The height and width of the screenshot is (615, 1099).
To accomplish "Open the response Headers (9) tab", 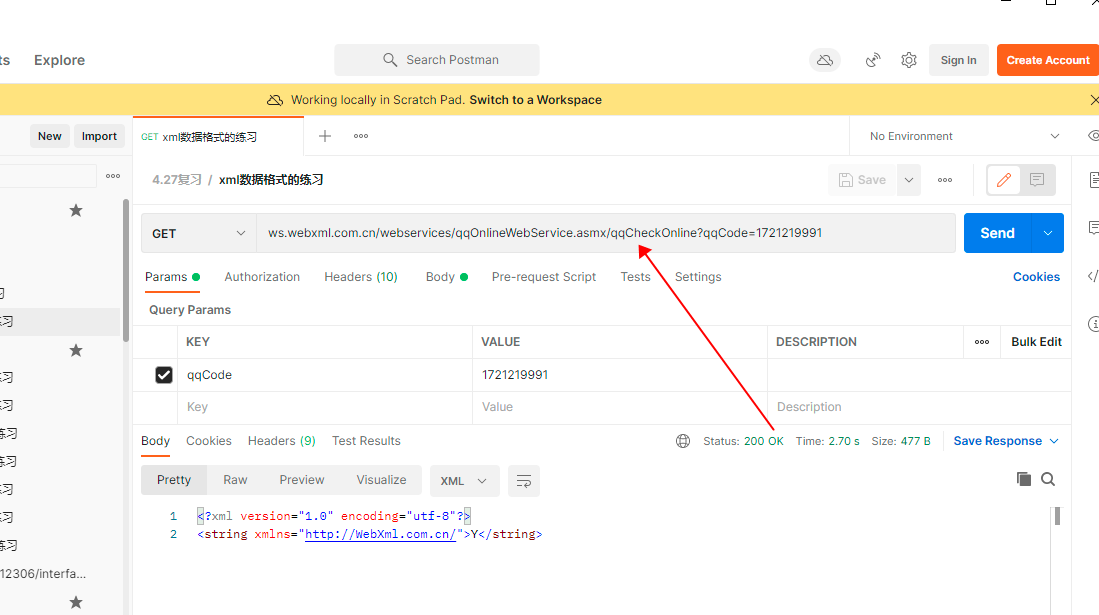I will (x=282, y=441).
